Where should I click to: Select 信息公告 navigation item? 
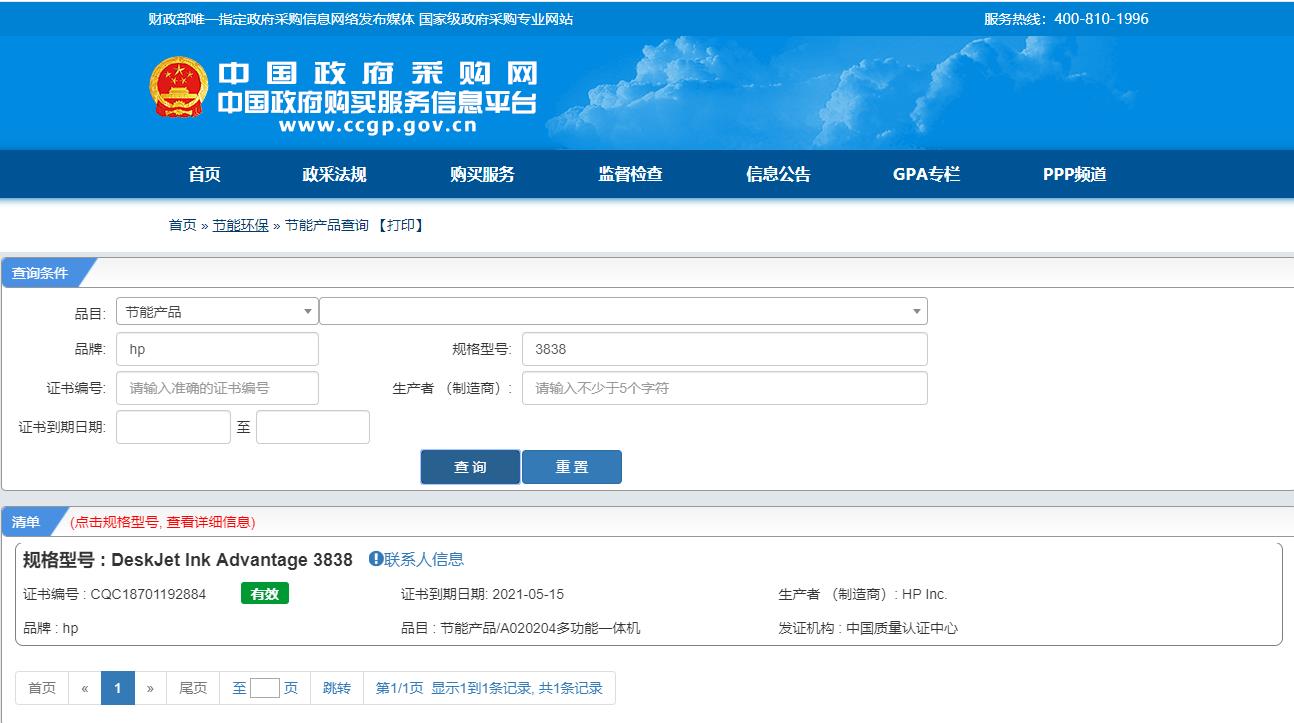pyautogui.click(x=778, y=174)
